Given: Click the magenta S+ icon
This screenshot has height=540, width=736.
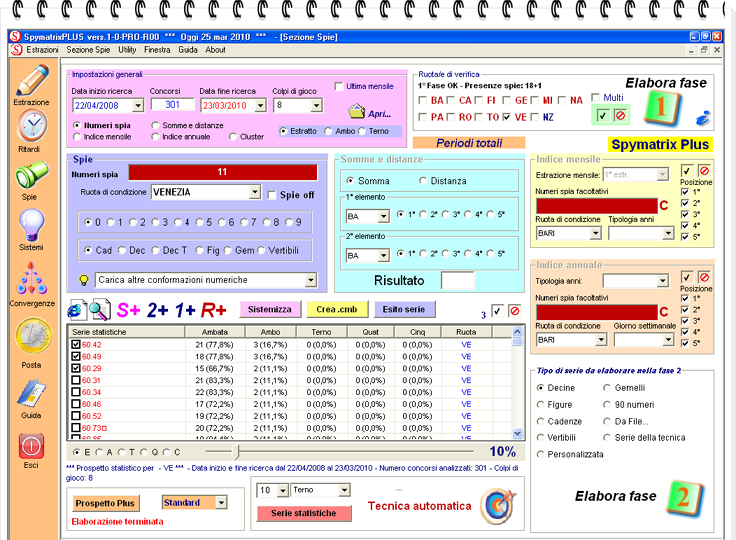Looking at the screenshot, I should 128,310.
